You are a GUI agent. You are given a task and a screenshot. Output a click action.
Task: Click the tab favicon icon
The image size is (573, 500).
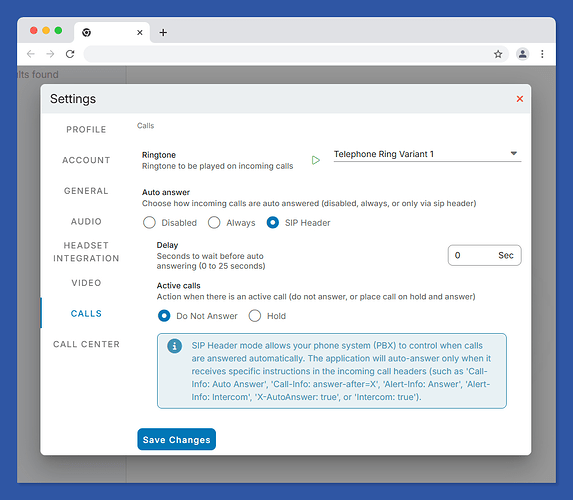(86, 33)
